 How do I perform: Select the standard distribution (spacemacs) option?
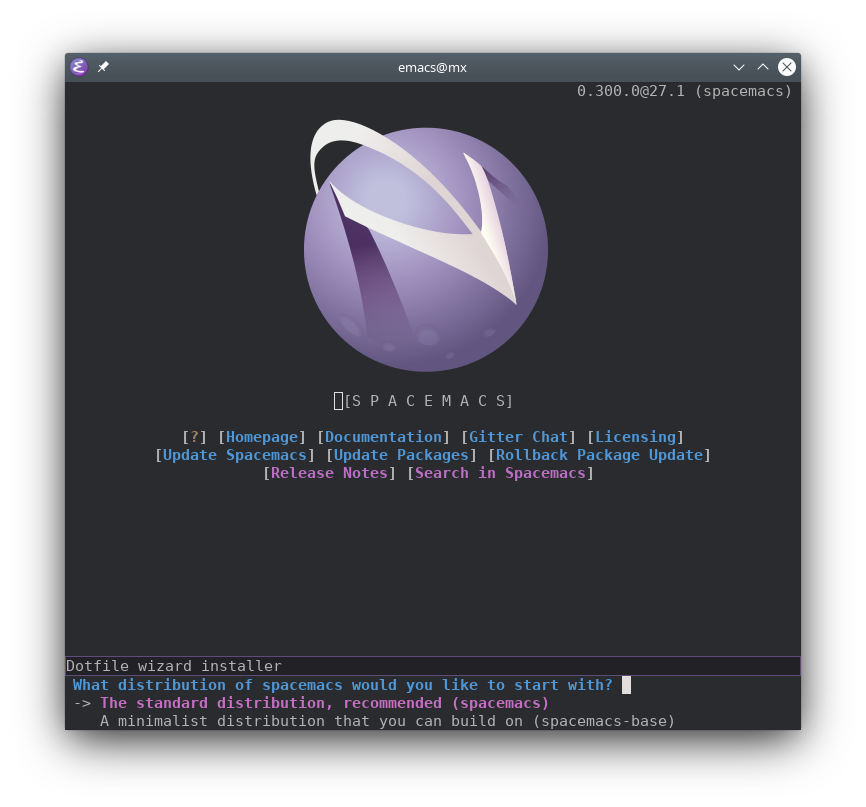tap(325, 703)
